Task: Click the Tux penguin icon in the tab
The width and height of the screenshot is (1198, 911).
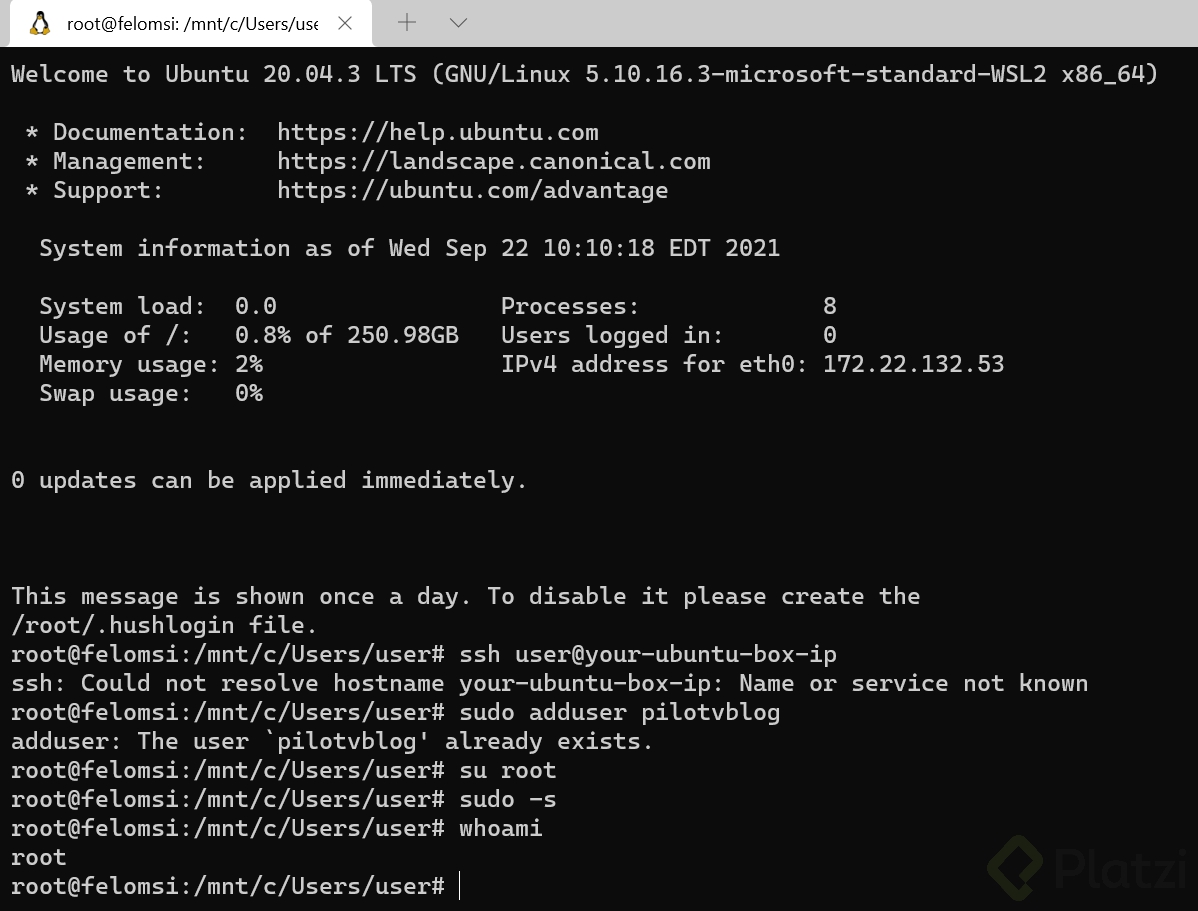Action: pyautogui.click(x=40, y=24)
